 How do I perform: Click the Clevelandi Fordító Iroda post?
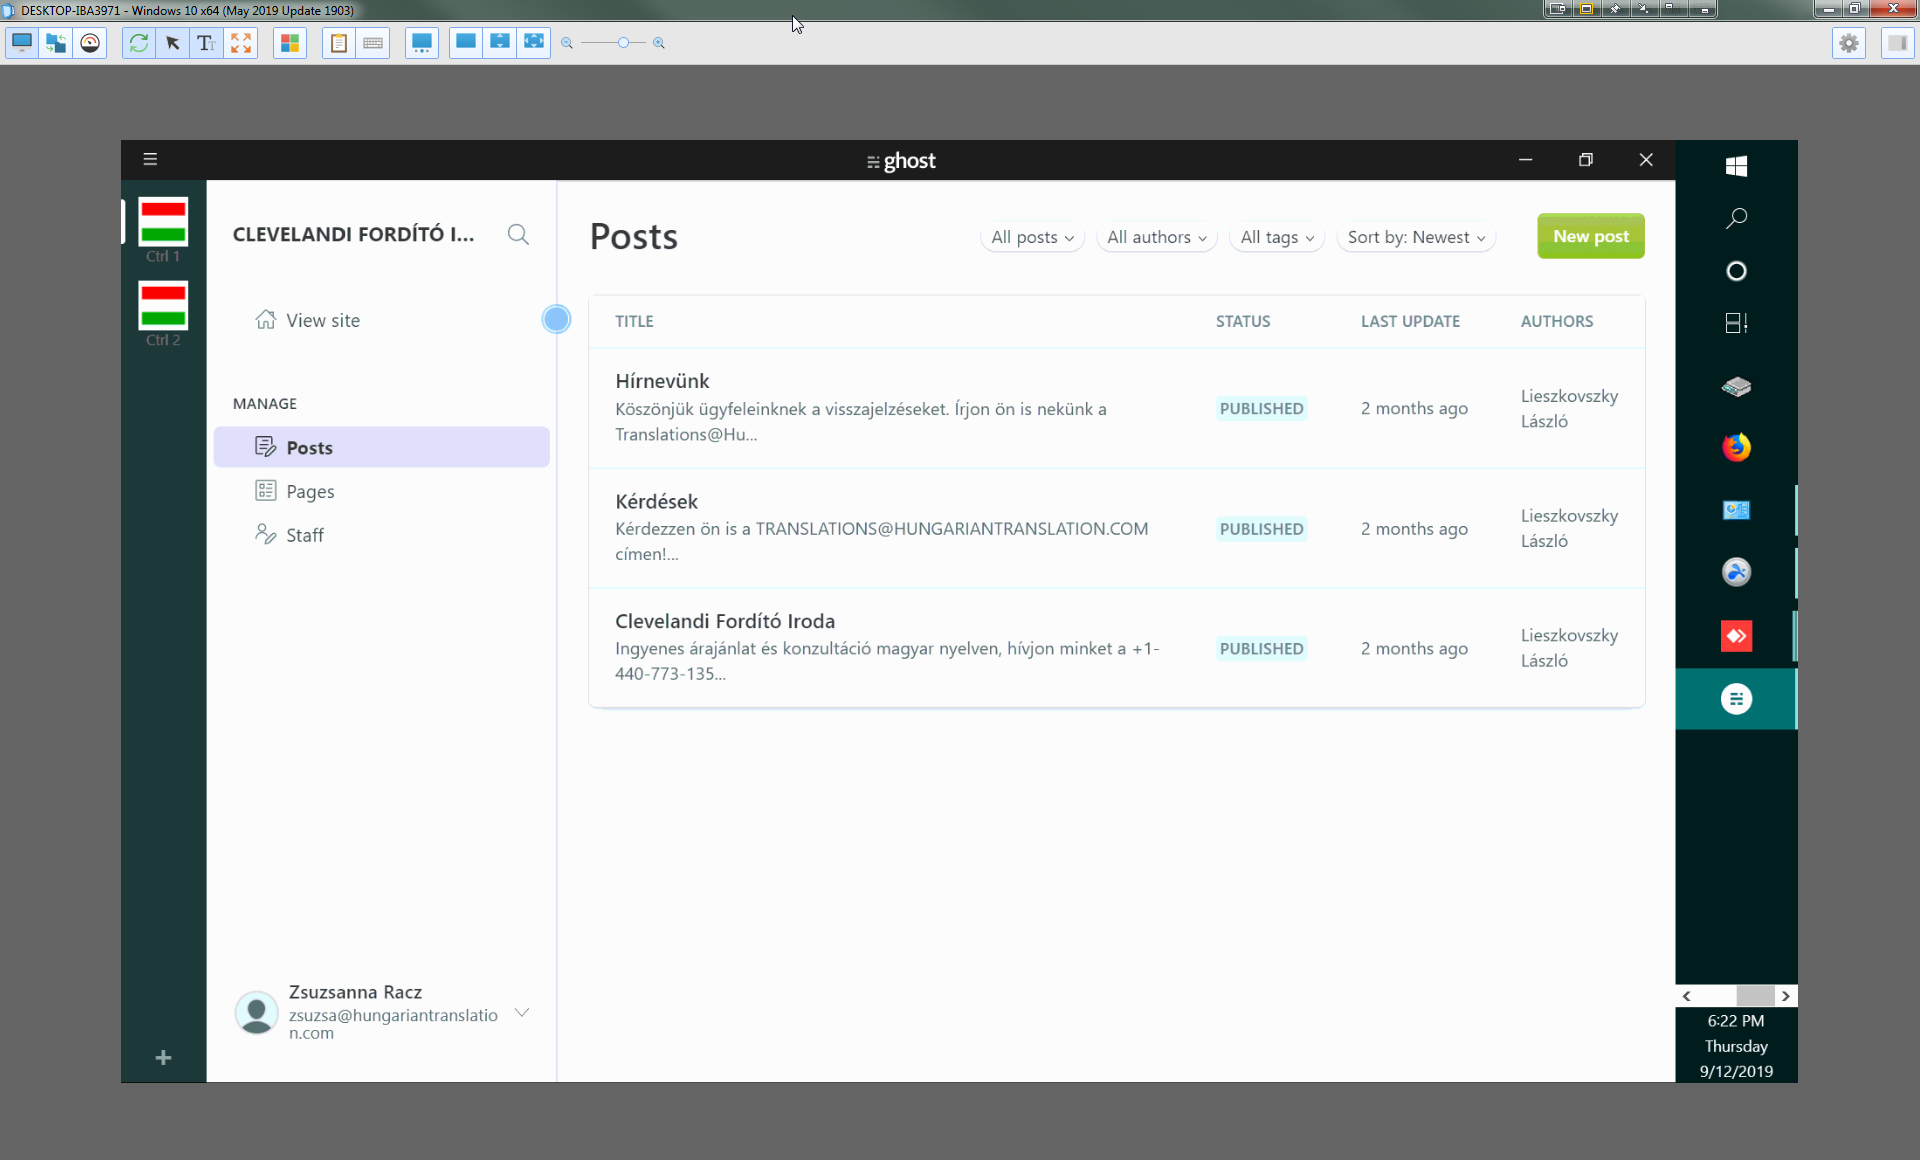click(724, 620)
